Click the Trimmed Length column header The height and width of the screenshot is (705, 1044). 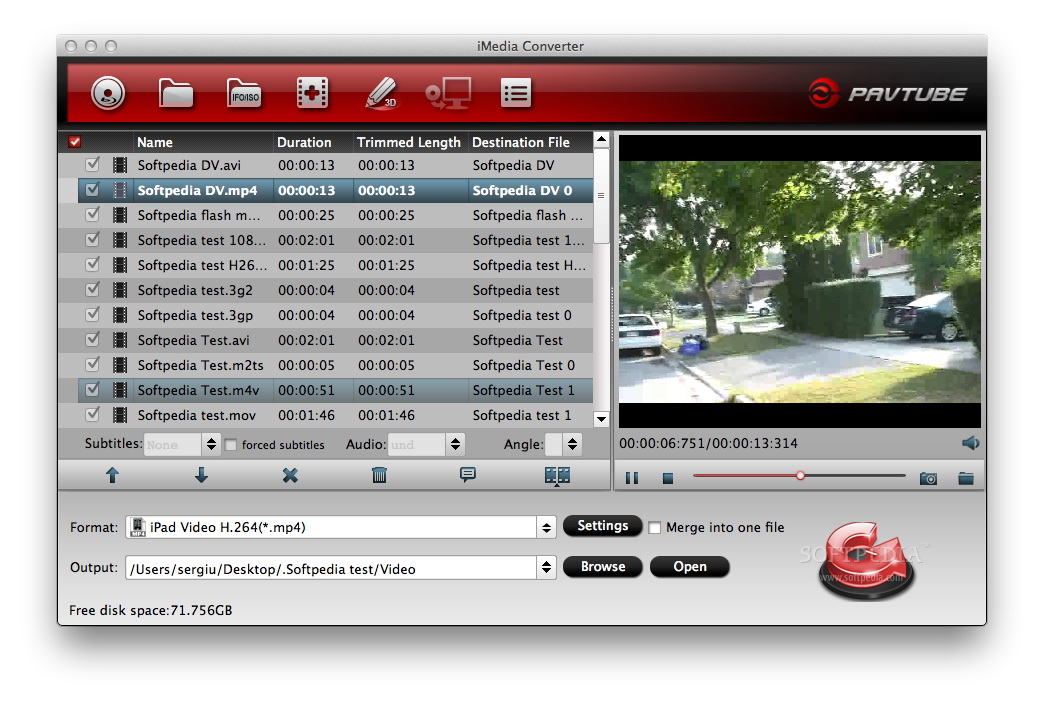409,142
